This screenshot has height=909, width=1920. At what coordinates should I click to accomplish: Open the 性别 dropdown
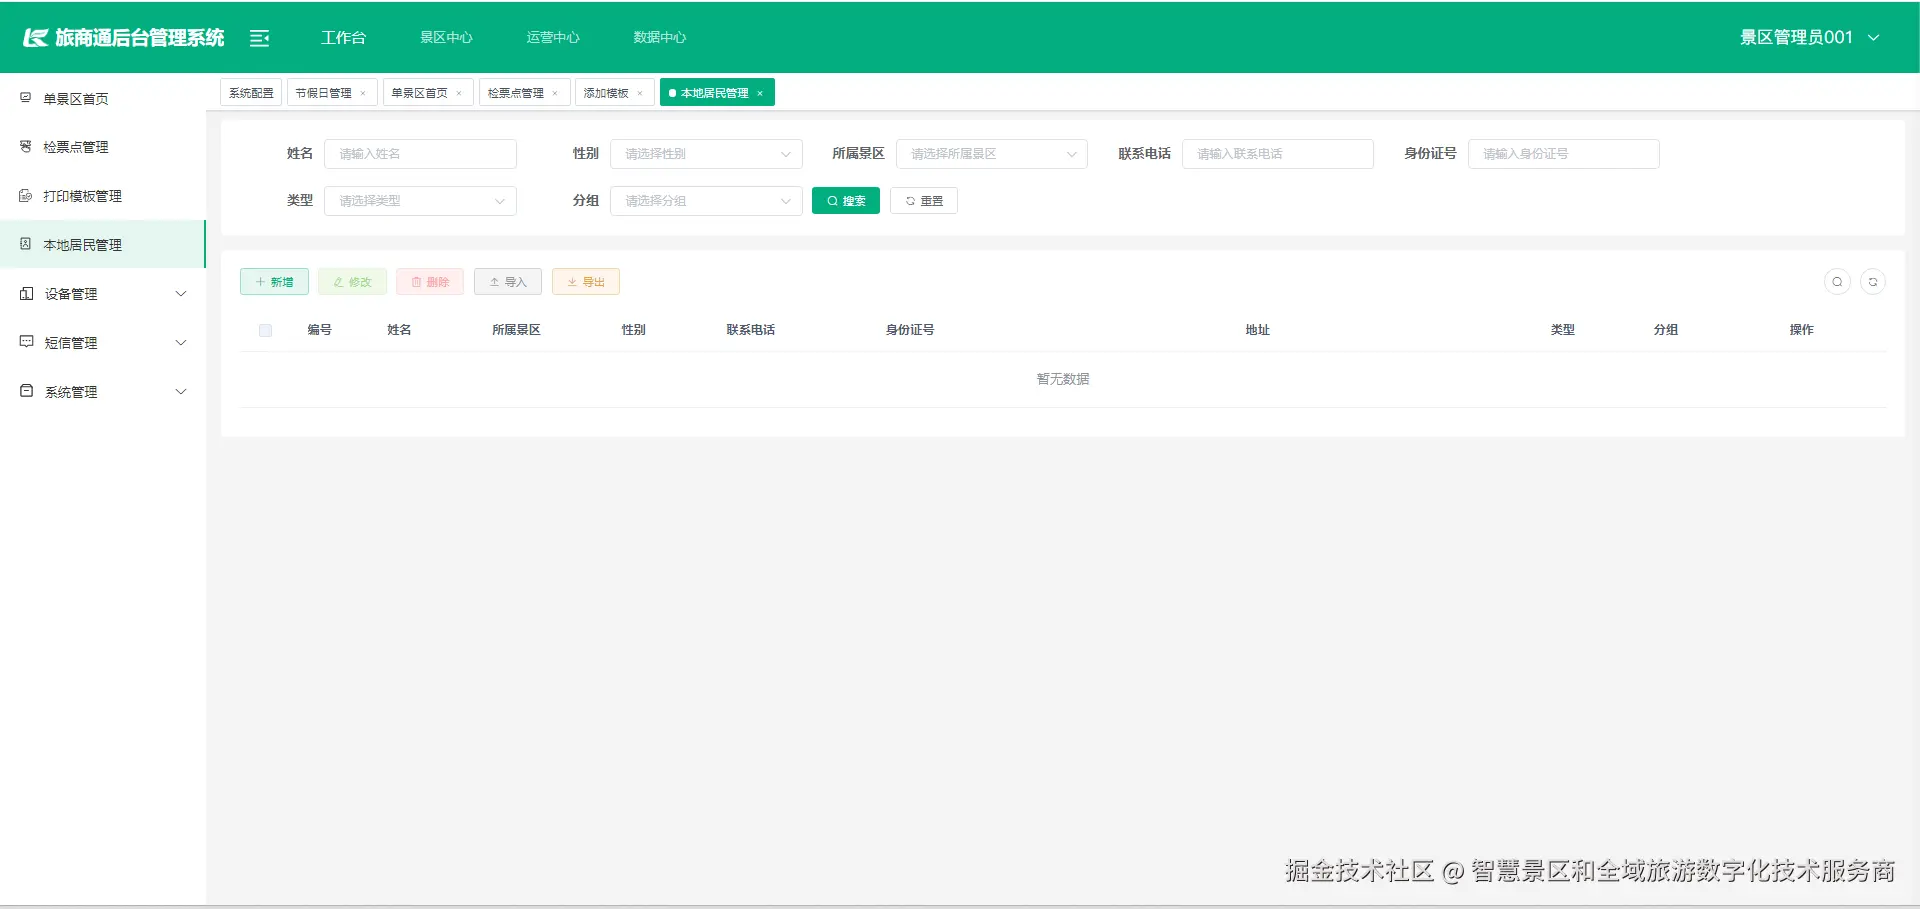[706, 153]
